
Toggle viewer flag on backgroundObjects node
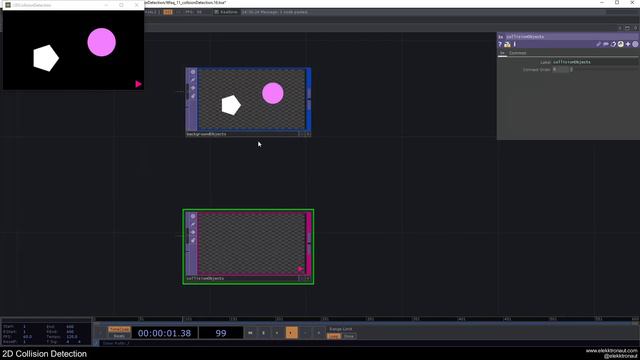193,72
